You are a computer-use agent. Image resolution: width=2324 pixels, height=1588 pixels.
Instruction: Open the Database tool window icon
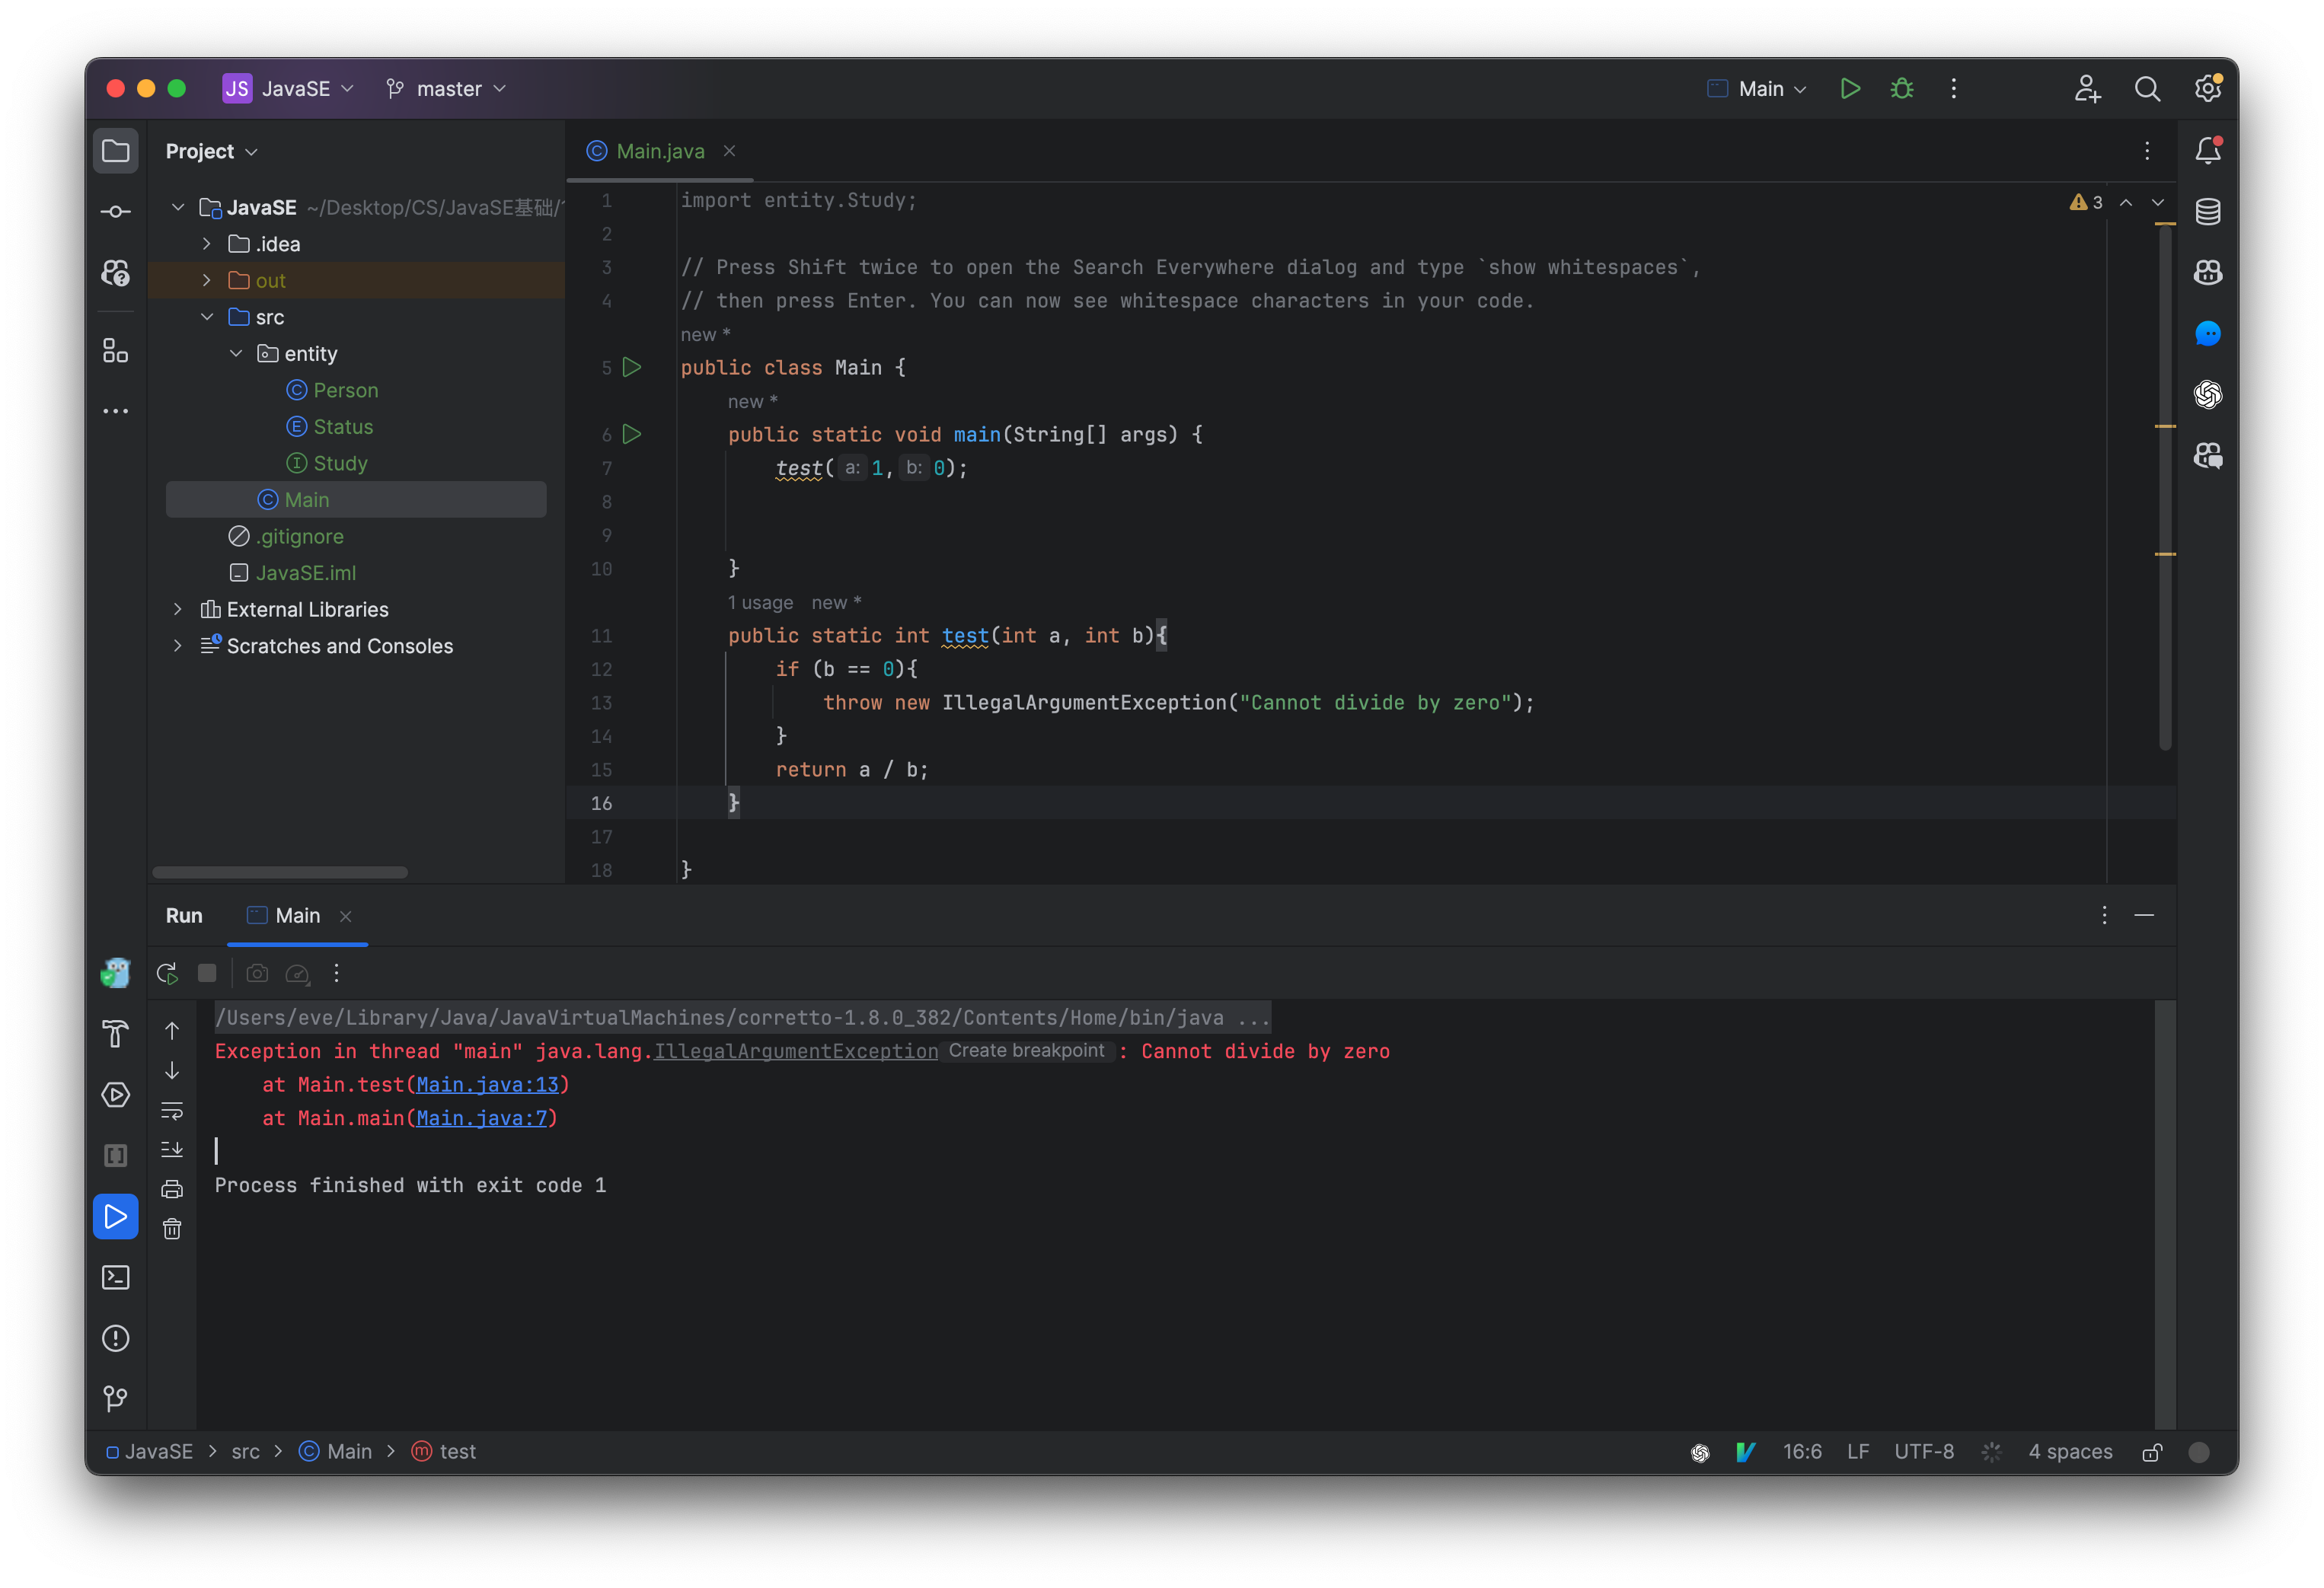coord(2207,212)
